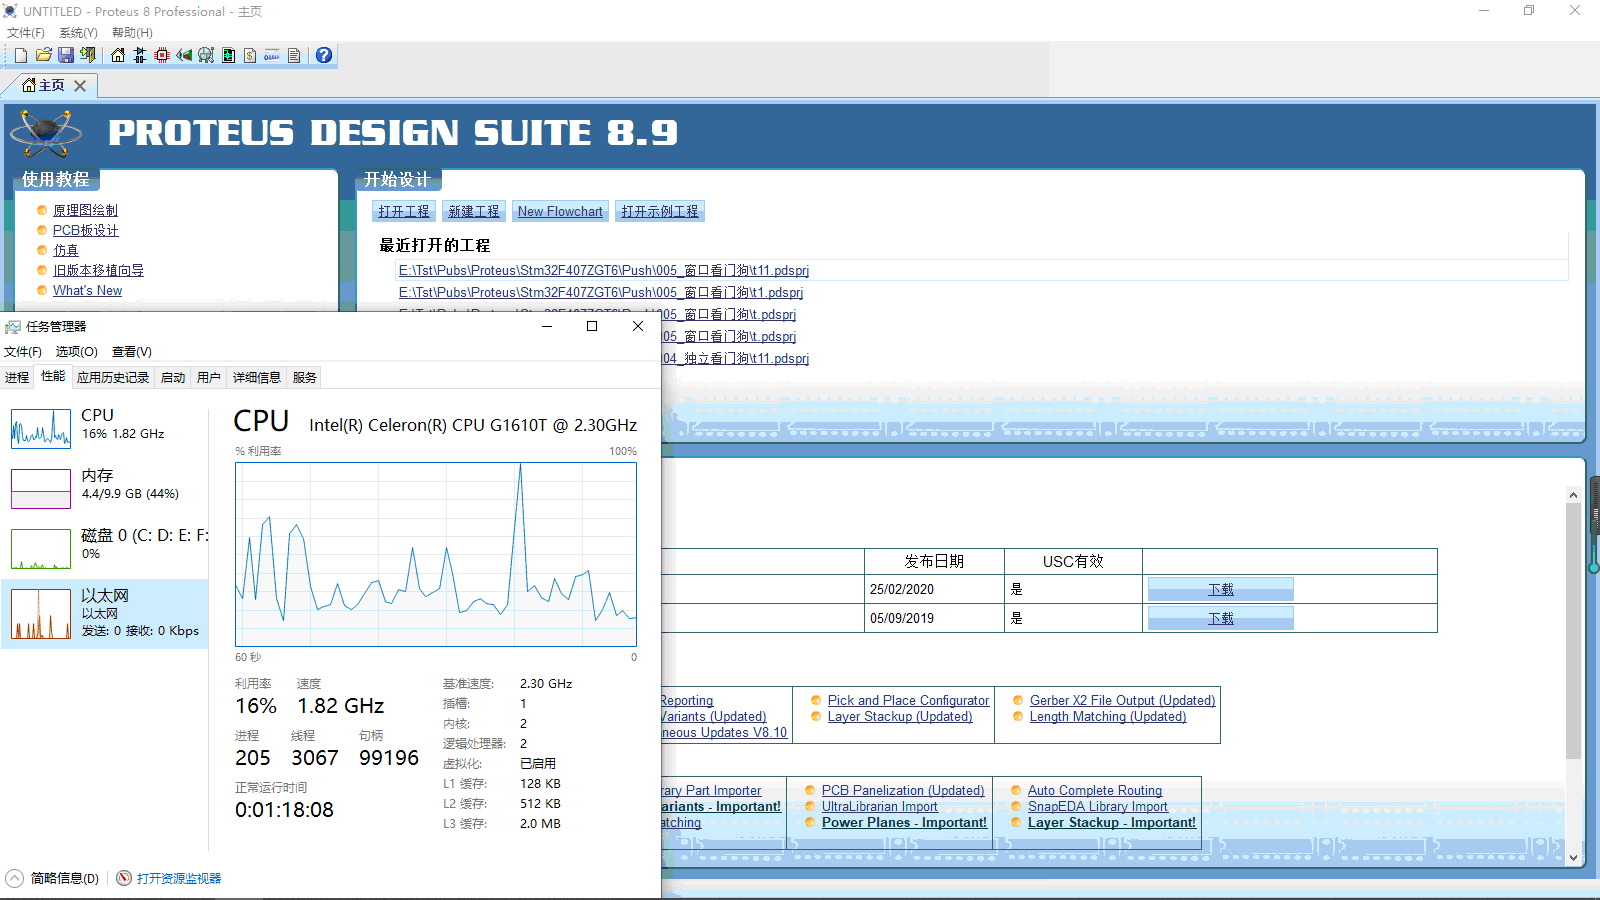The height and width of the screenshot is (900, 1600).
Task: Open tutorial link 原理图绘制
Action: click(x=85, y=211)
